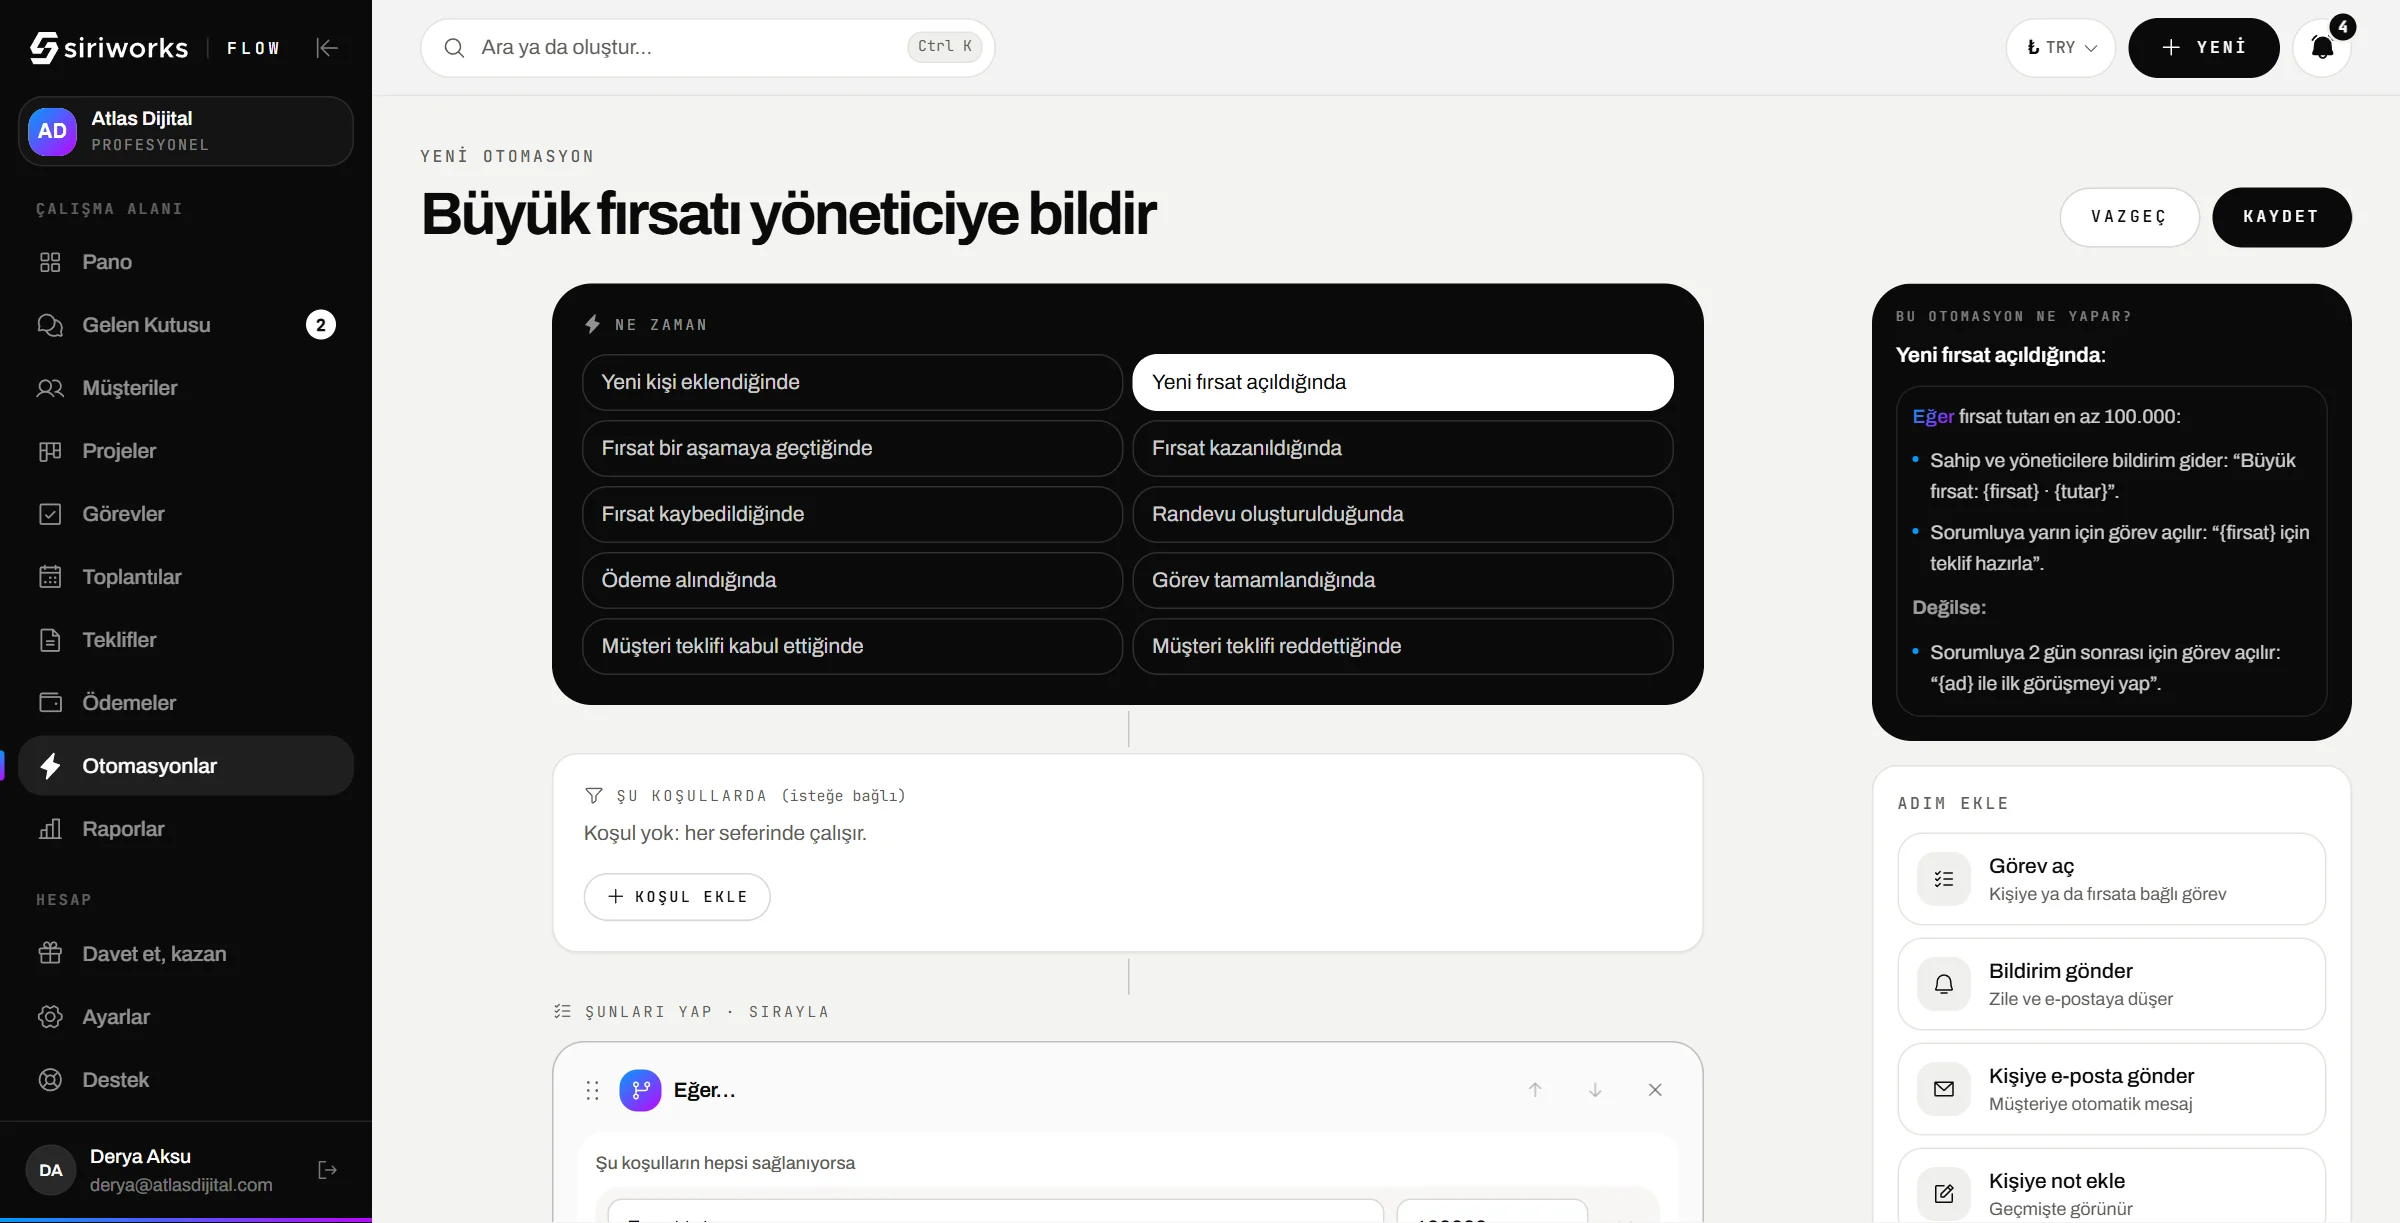Move the Eğer step up

(1535, 1090)
